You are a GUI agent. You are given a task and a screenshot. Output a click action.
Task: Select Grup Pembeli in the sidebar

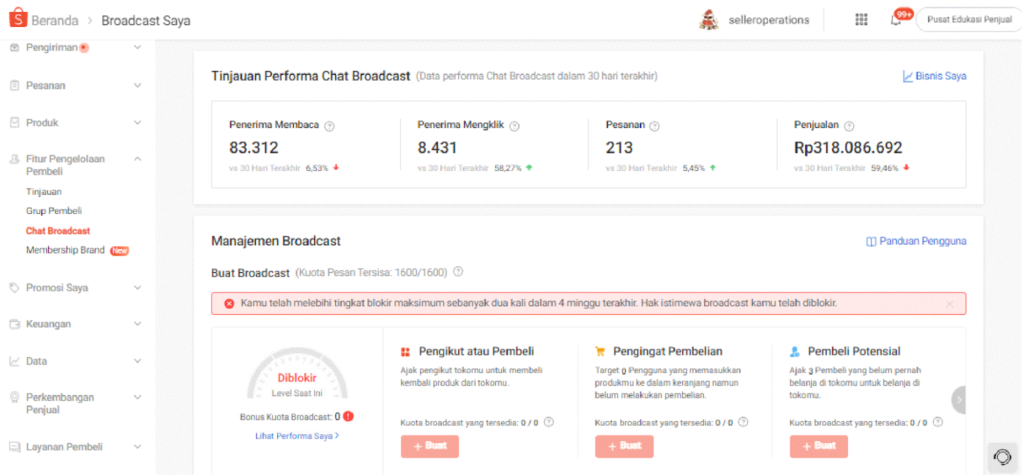pos(54,211)
